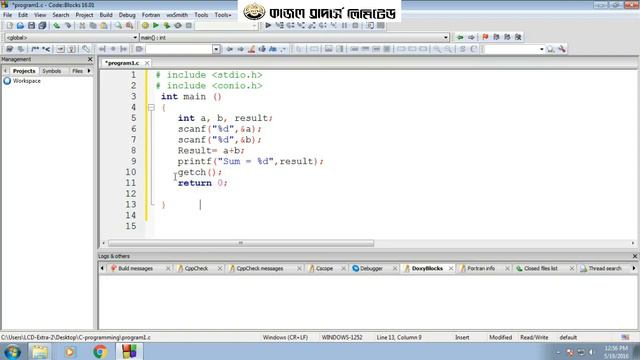640x360 pixels.
Task: Paste clipboard with the toolbar paste icon
Action: coord(104,26)
